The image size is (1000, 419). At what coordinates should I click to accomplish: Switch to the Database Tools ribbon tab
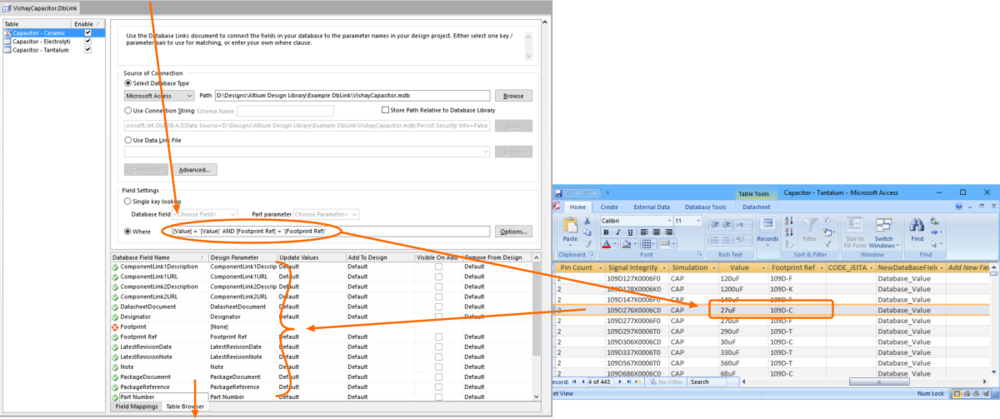[705, 207]
